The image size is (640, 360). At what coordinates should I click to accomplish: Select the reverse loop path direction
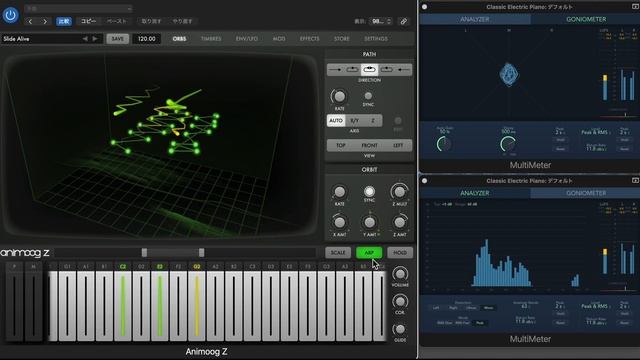coord(387,70)
